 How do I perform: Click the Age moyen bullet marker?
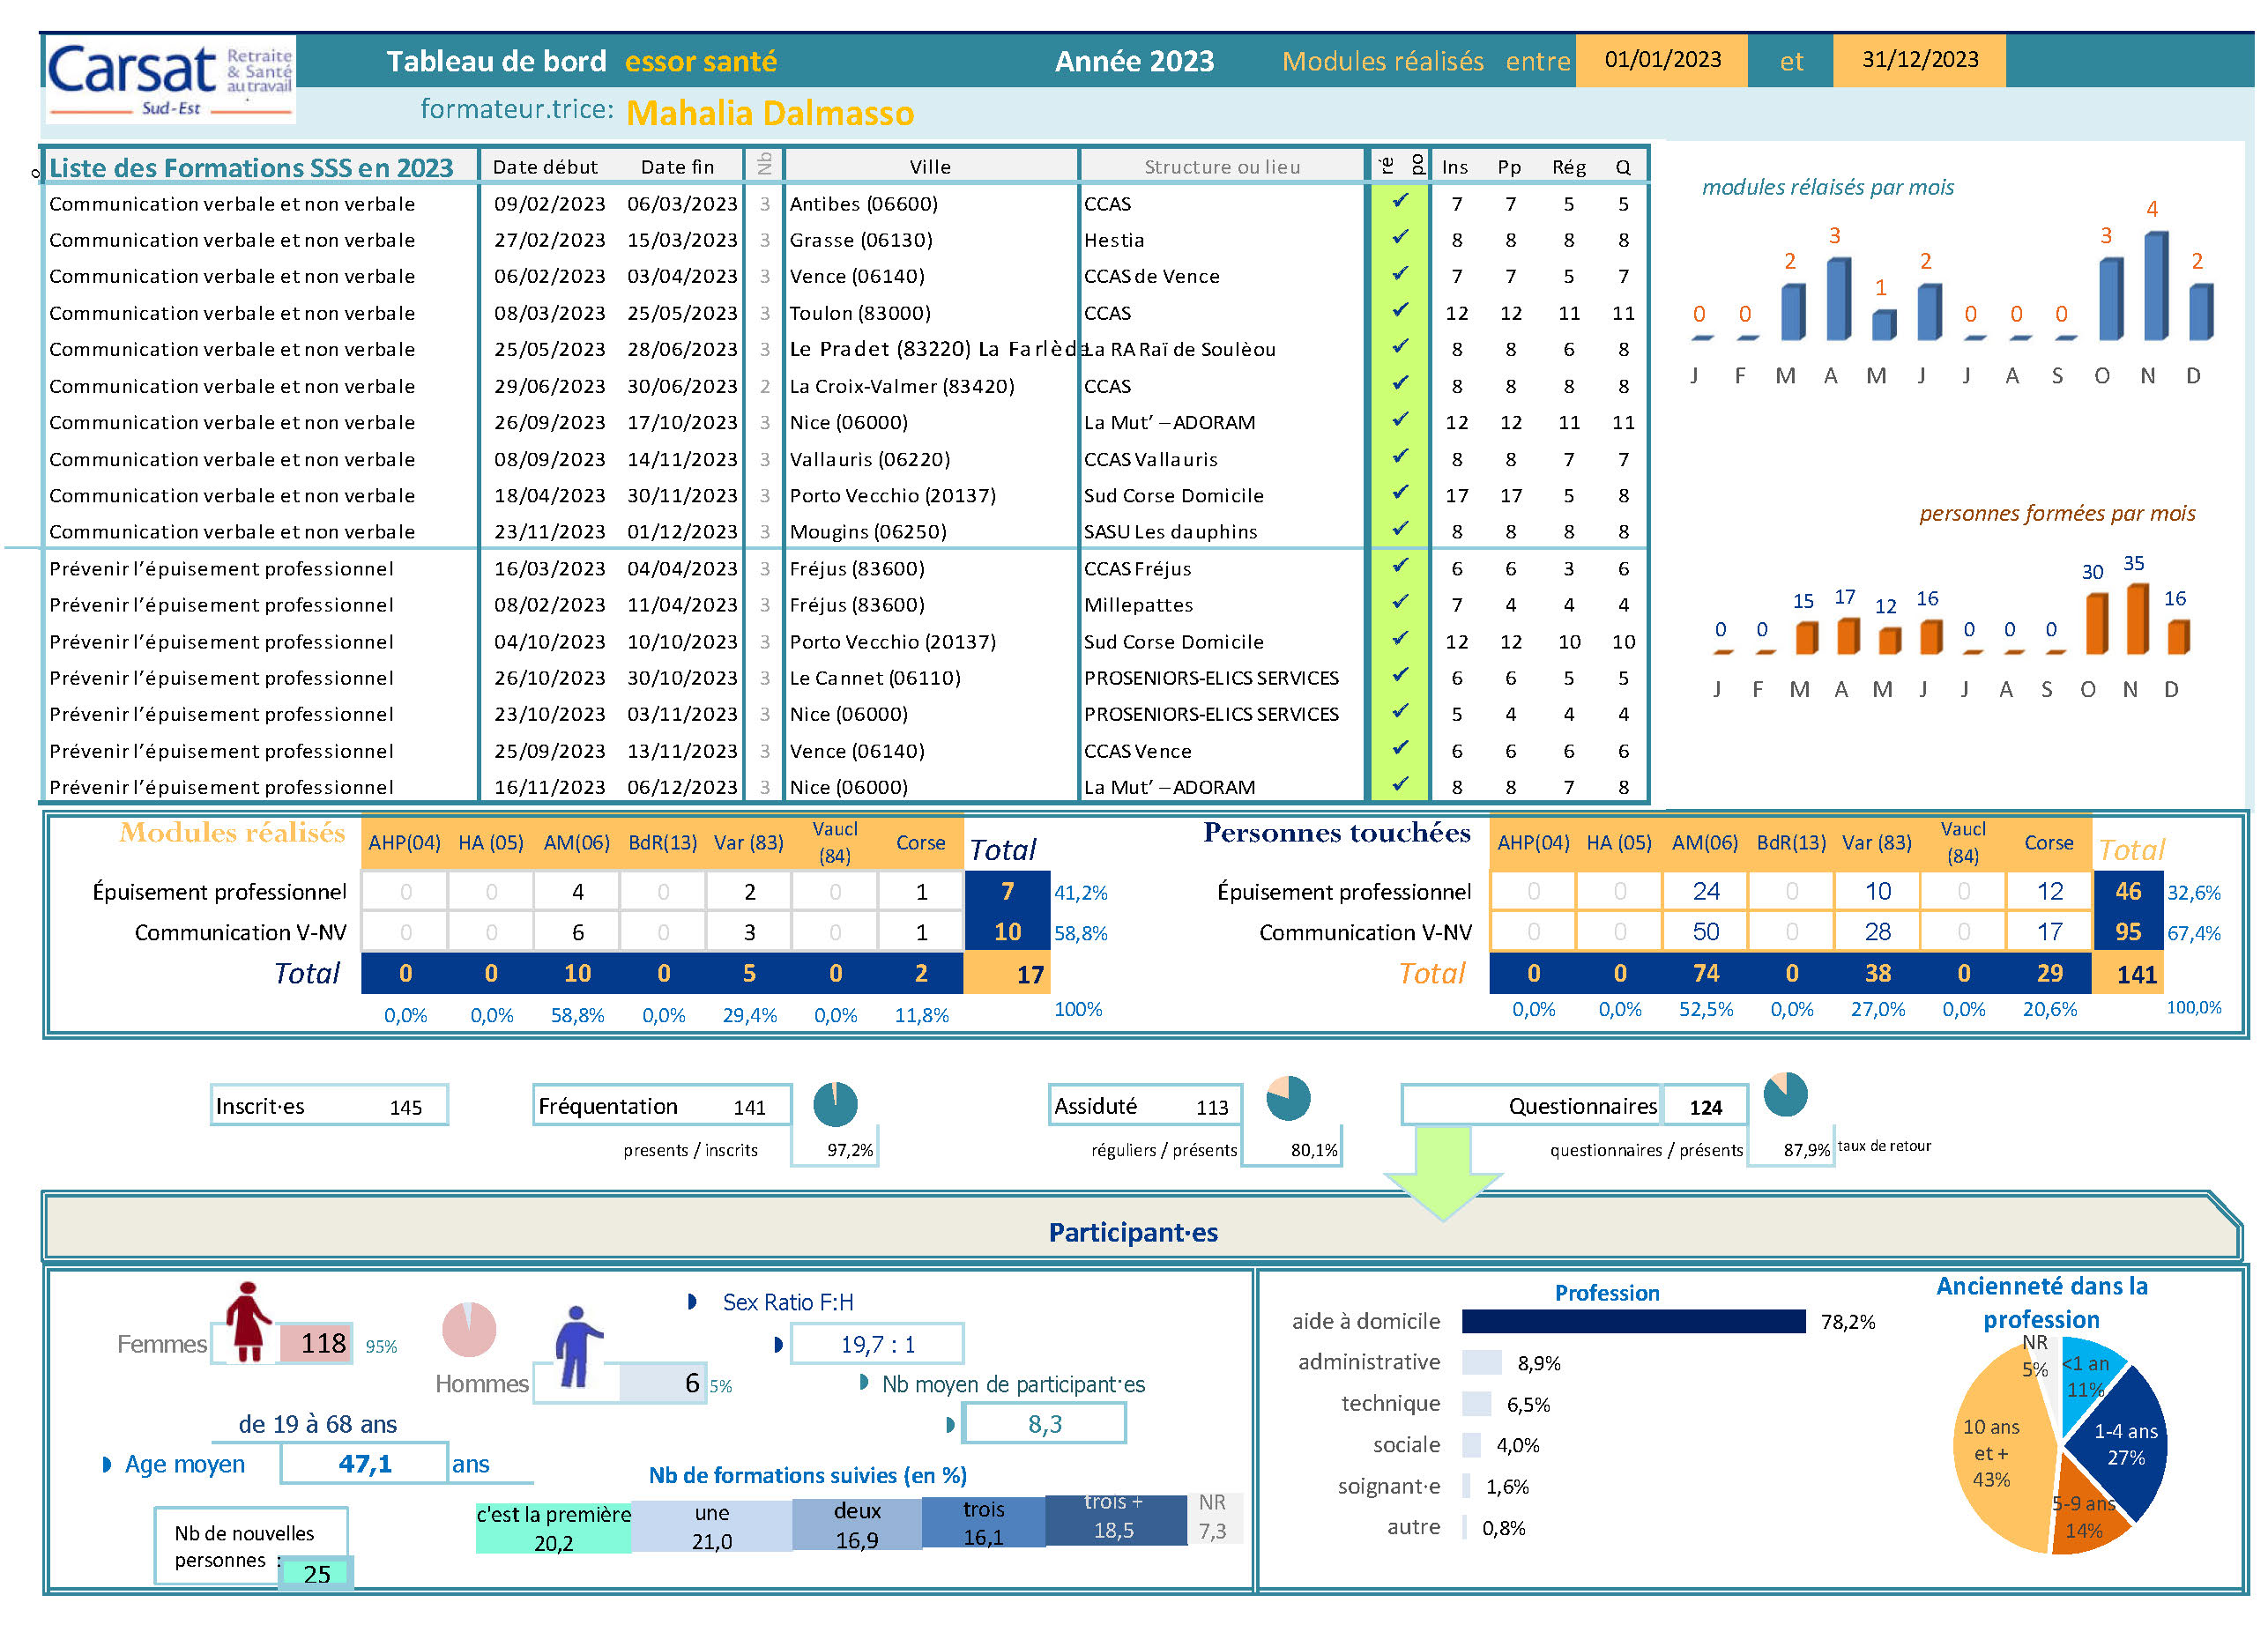point(107,1464)
